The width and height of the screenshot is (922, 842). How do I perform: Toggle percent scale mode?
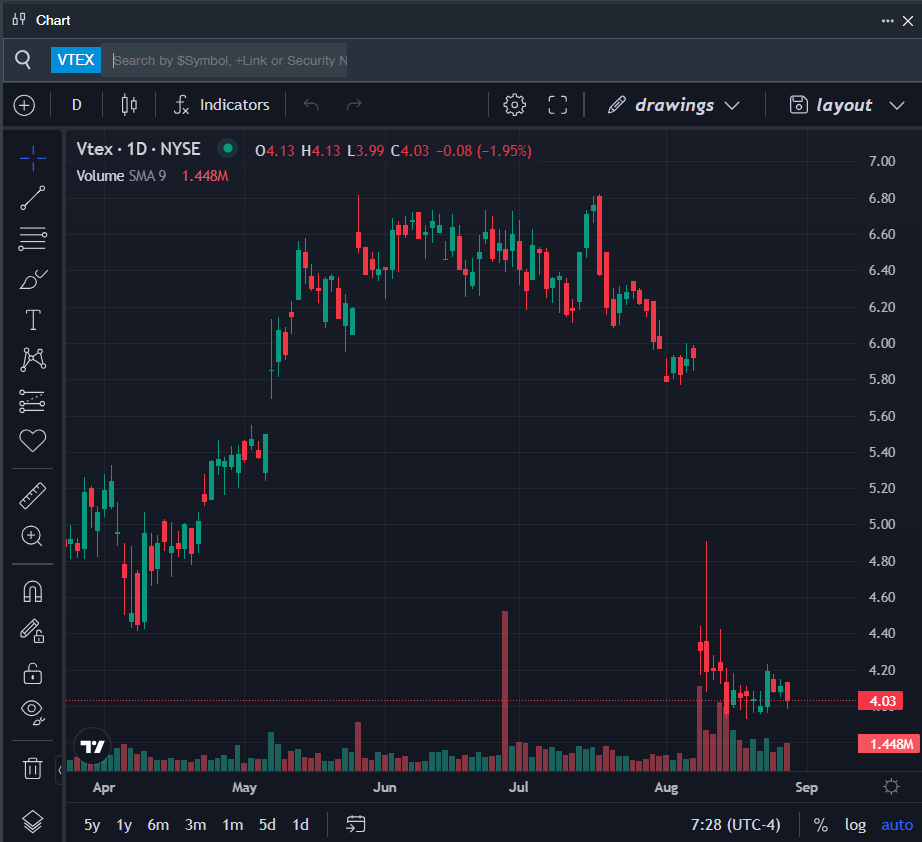coord(820,825)
